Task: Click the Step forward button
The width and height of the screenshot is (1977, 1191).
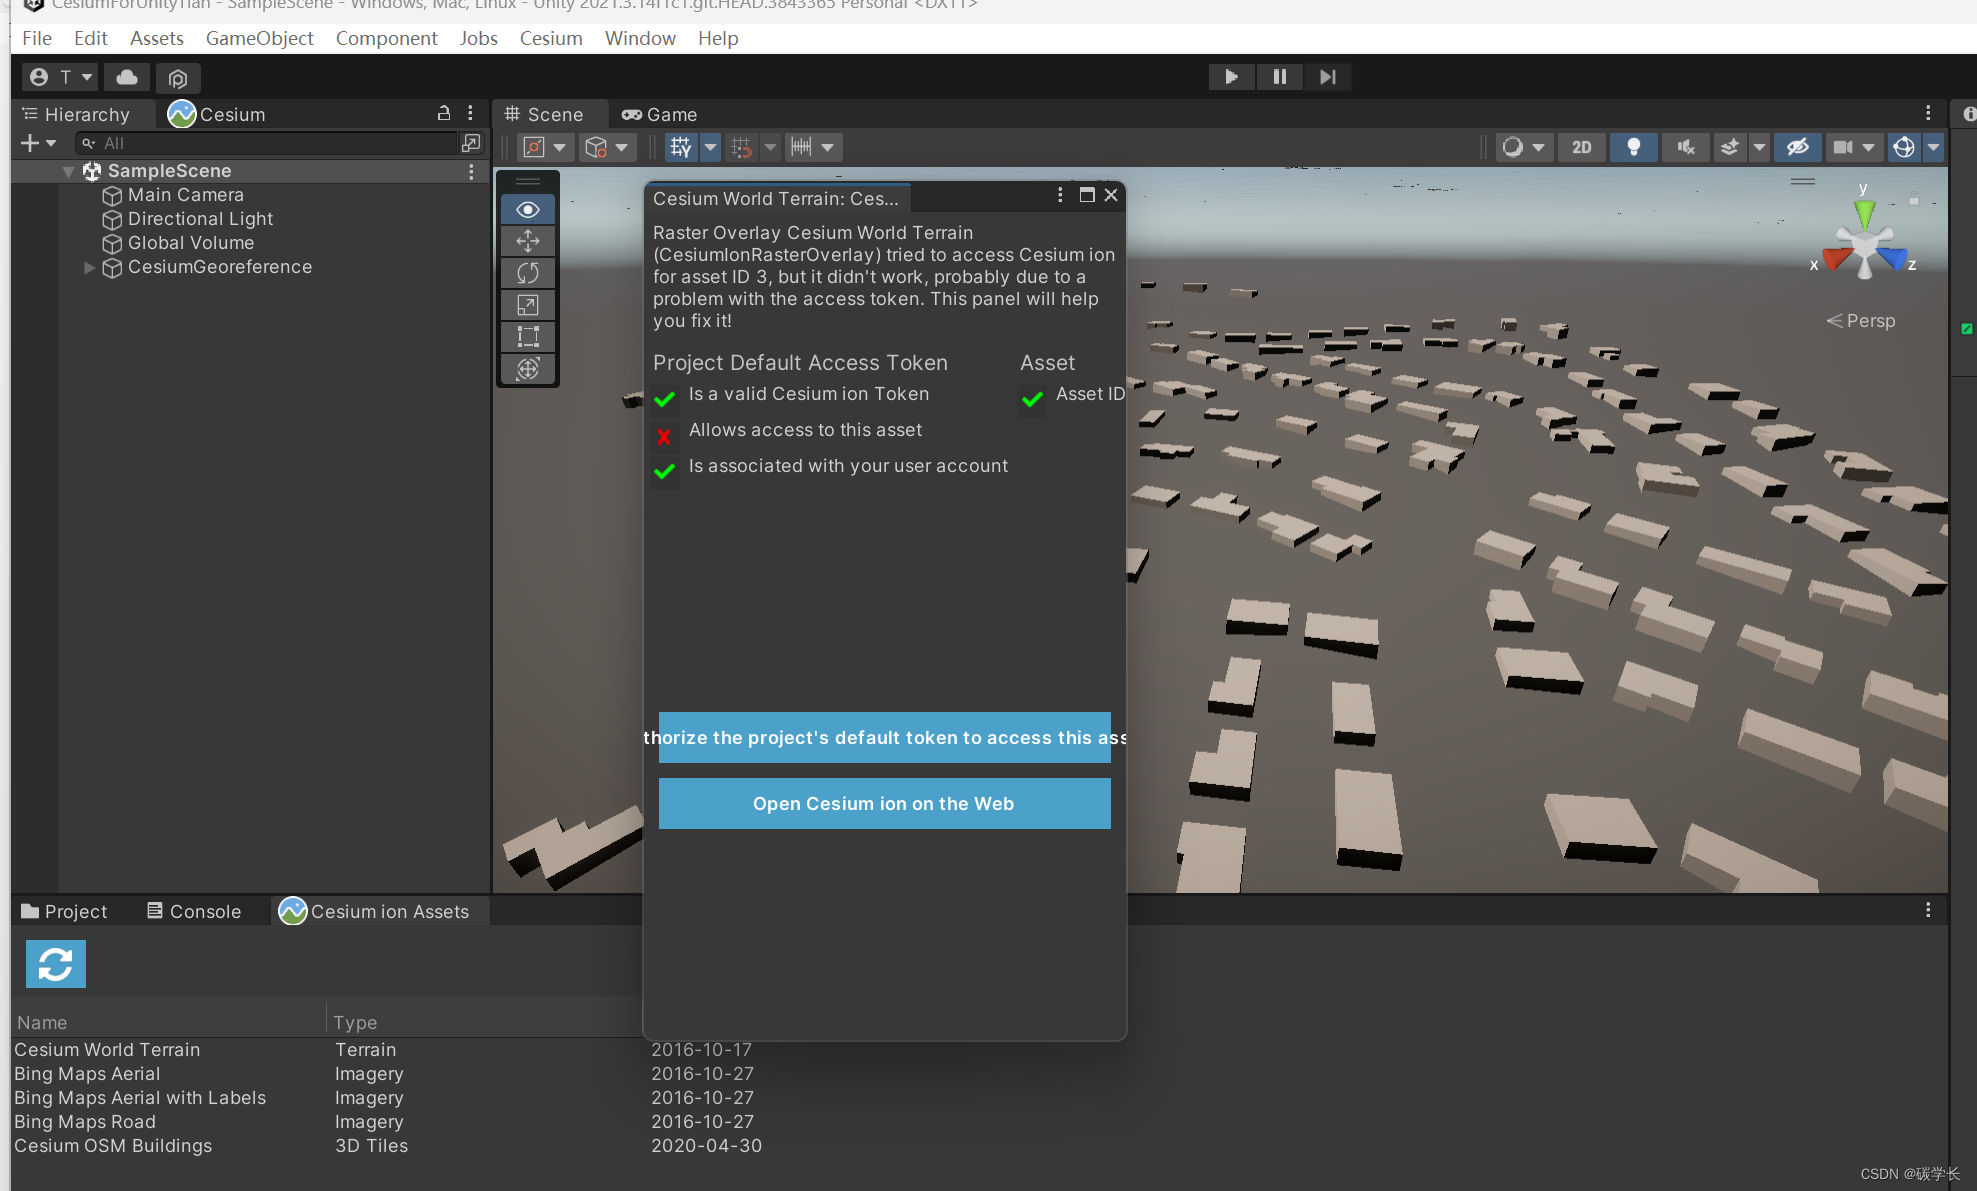Action: [x=1327, y=77]
